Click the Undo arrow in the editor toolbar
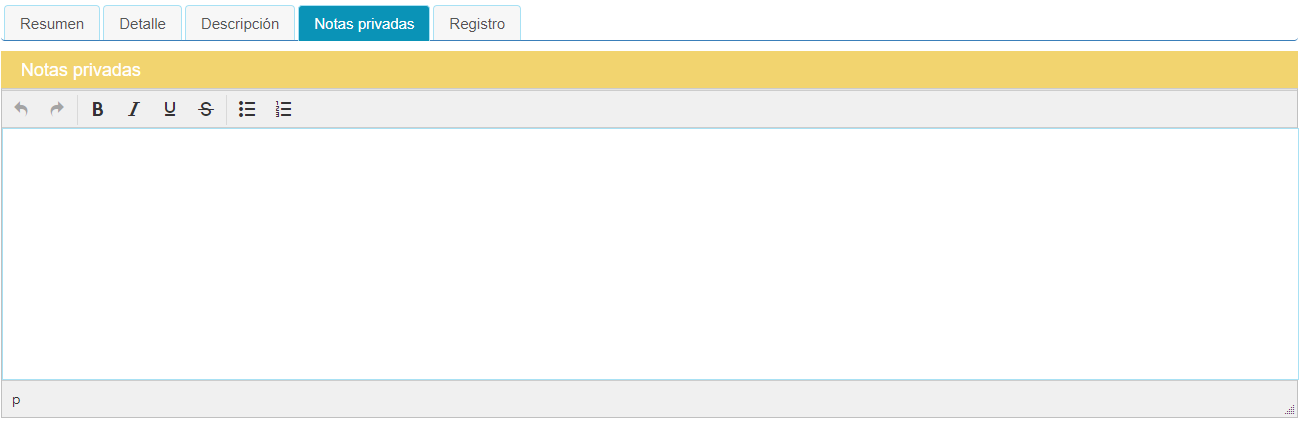Image resolution: width=1304 pixels, height=423 pixels. pyautogui.click(x=21, y=109)
